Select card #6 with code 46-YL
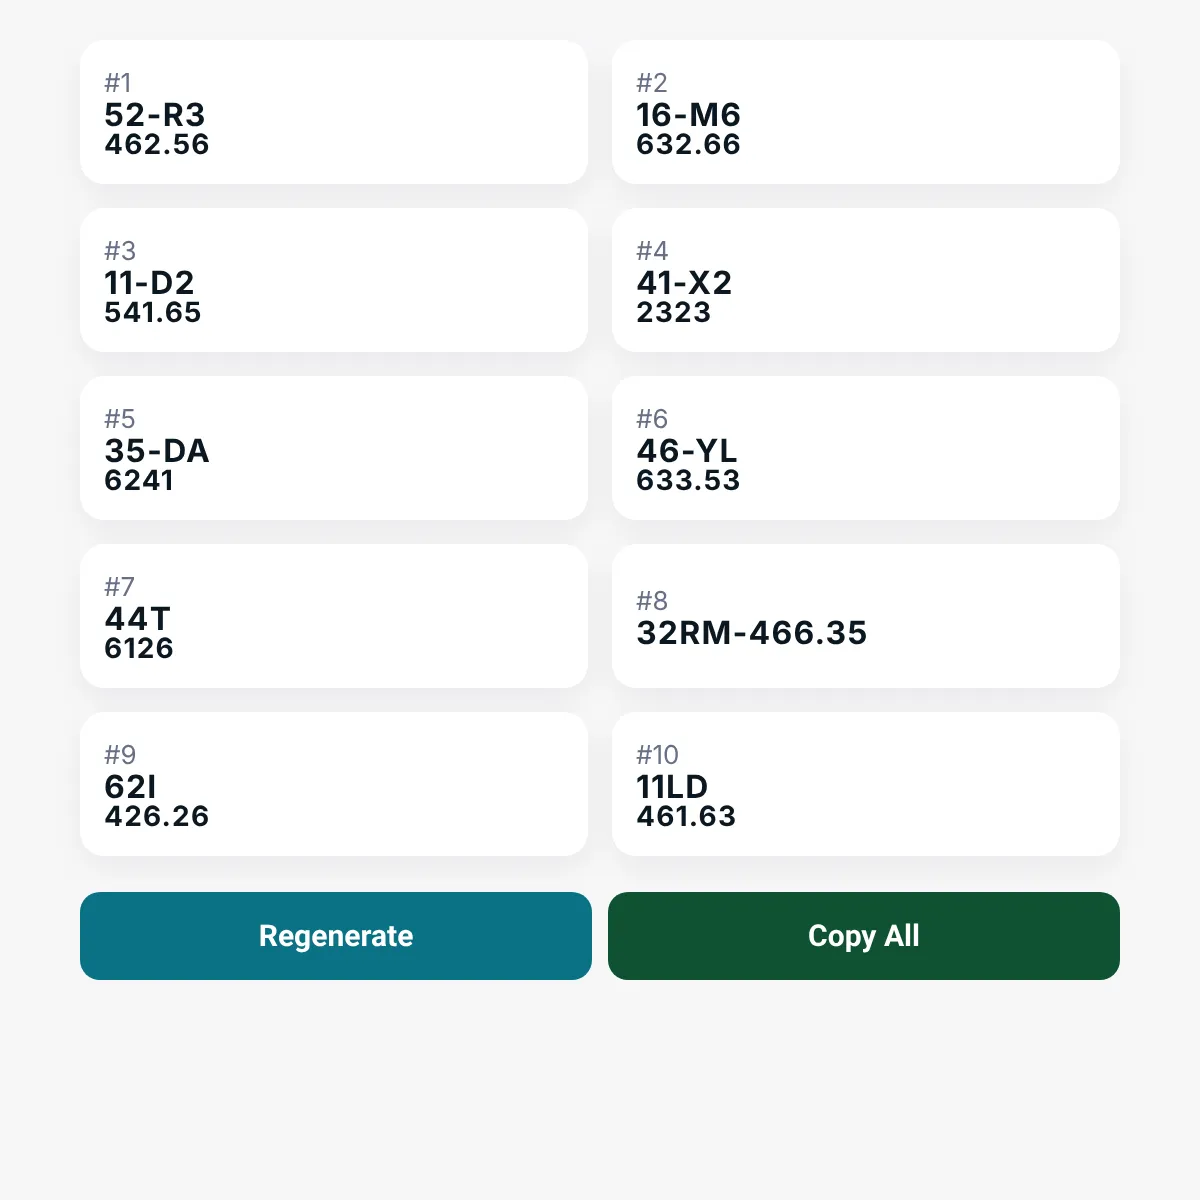1200x1200 pixels. (866, 448)
